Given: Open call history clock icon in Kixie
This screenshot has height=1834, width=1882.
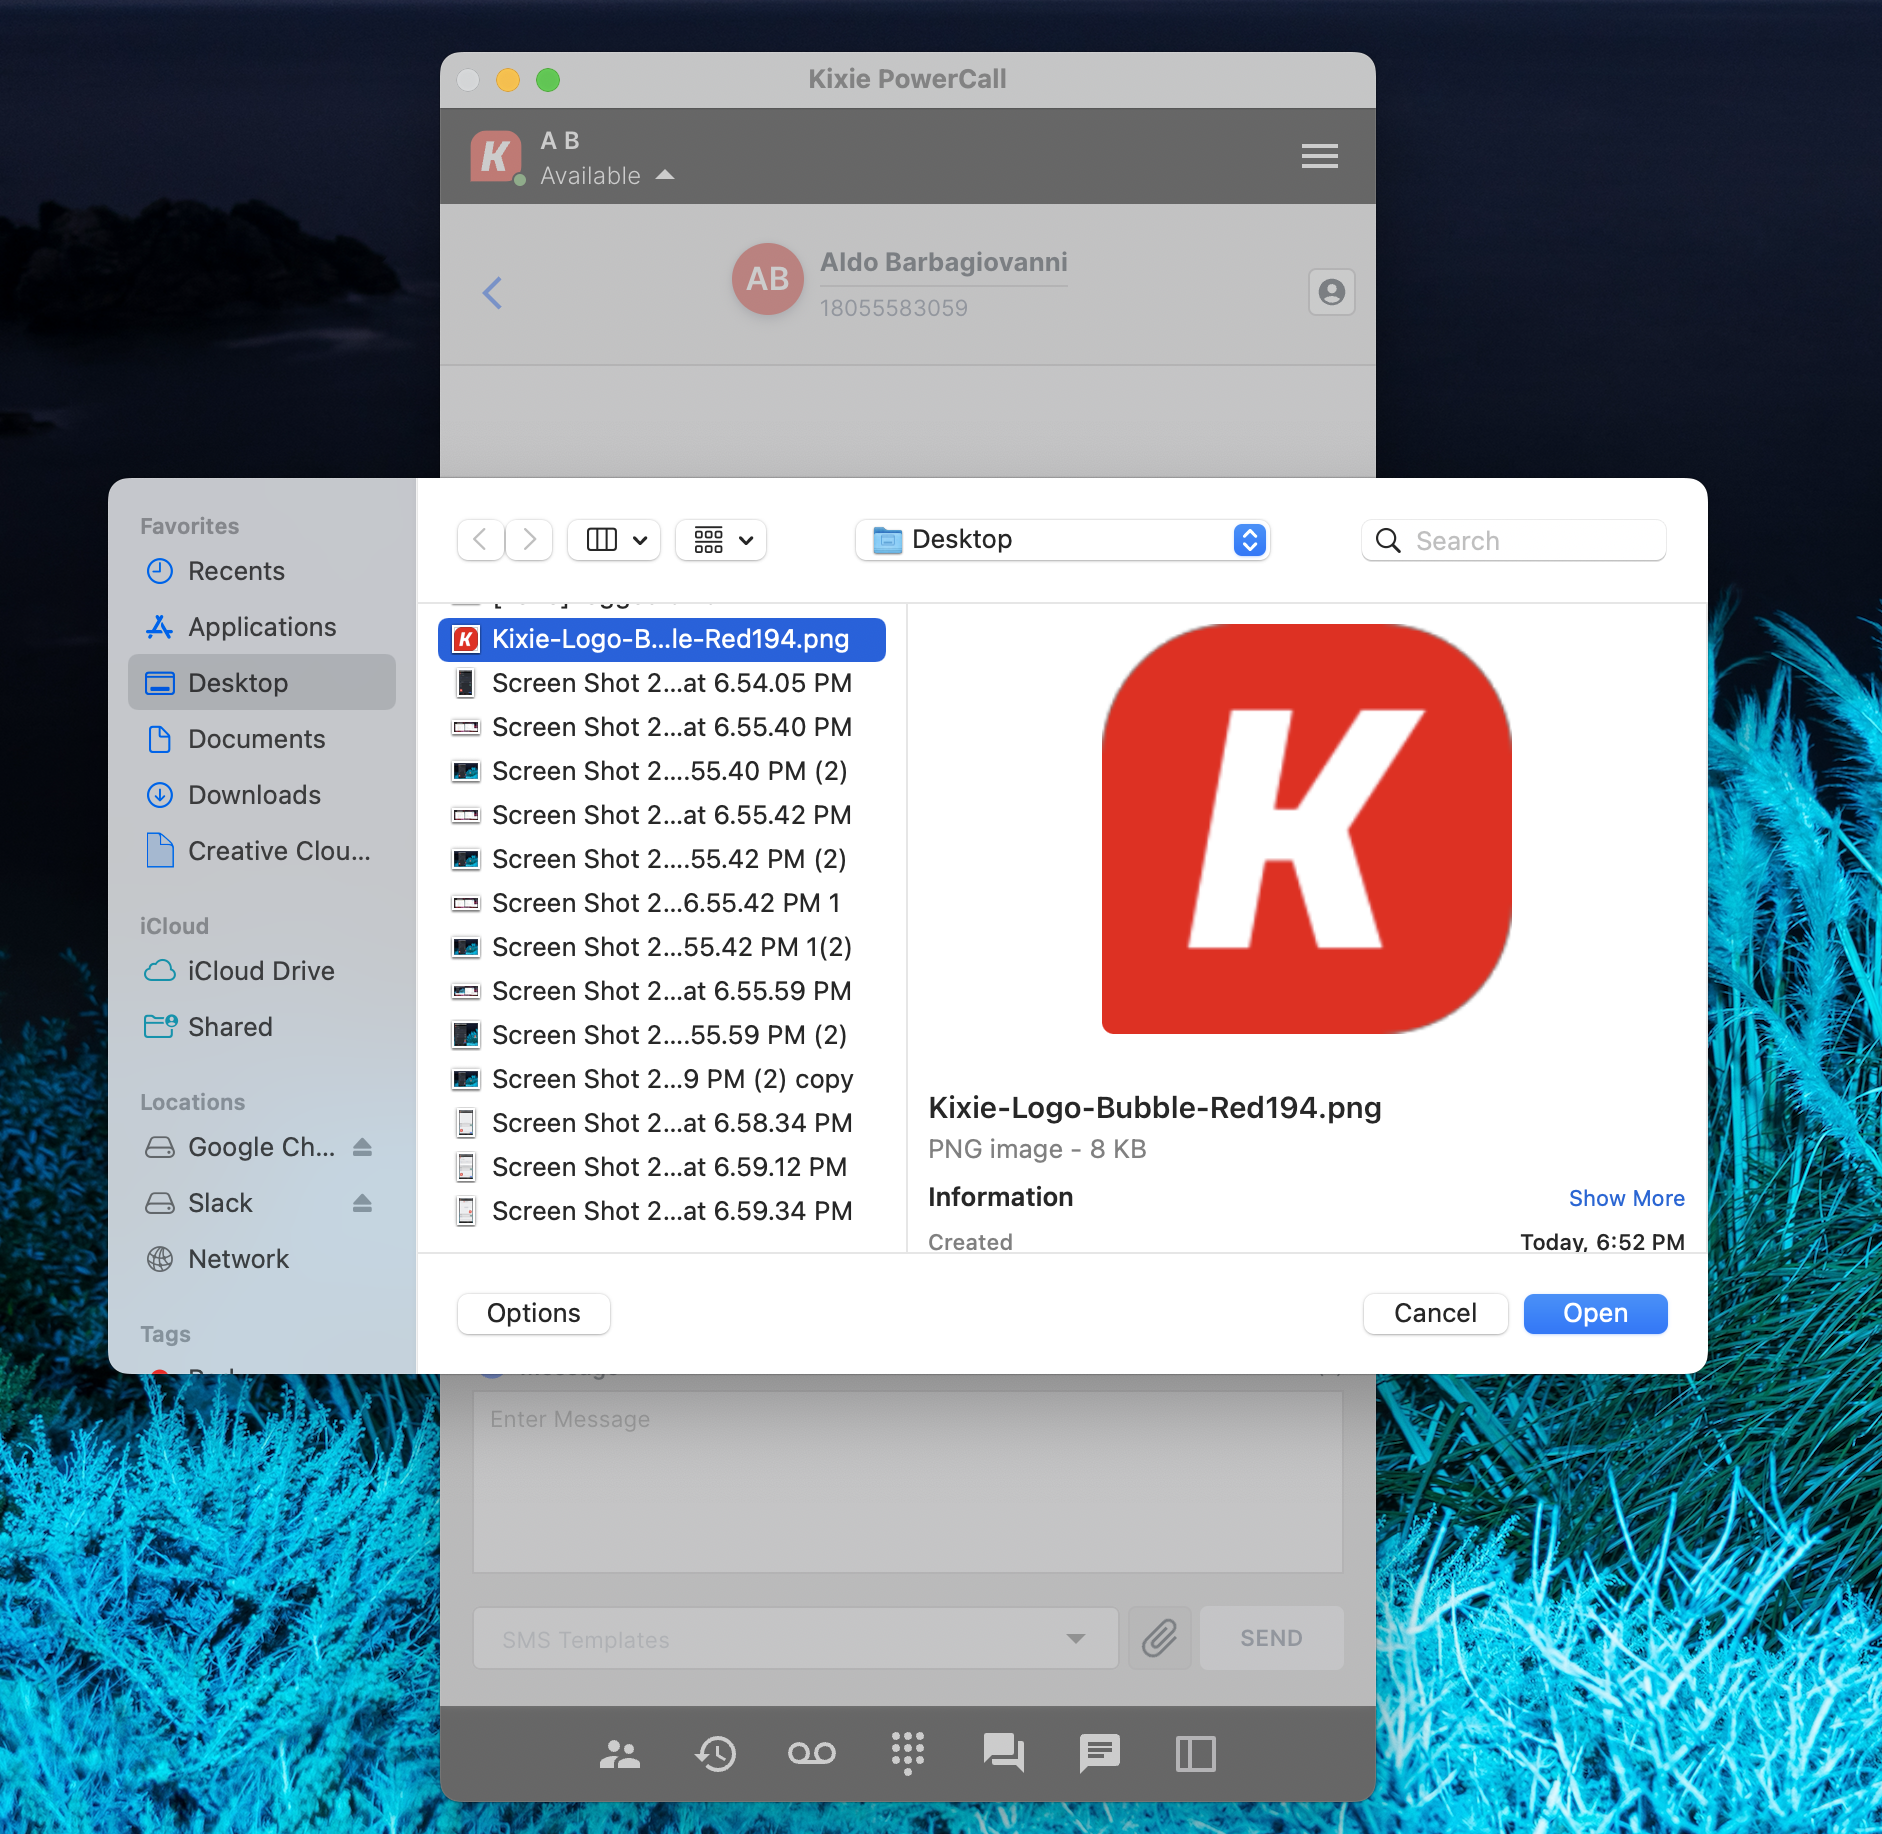Looking at the screenshot, I should [716, 1753].
